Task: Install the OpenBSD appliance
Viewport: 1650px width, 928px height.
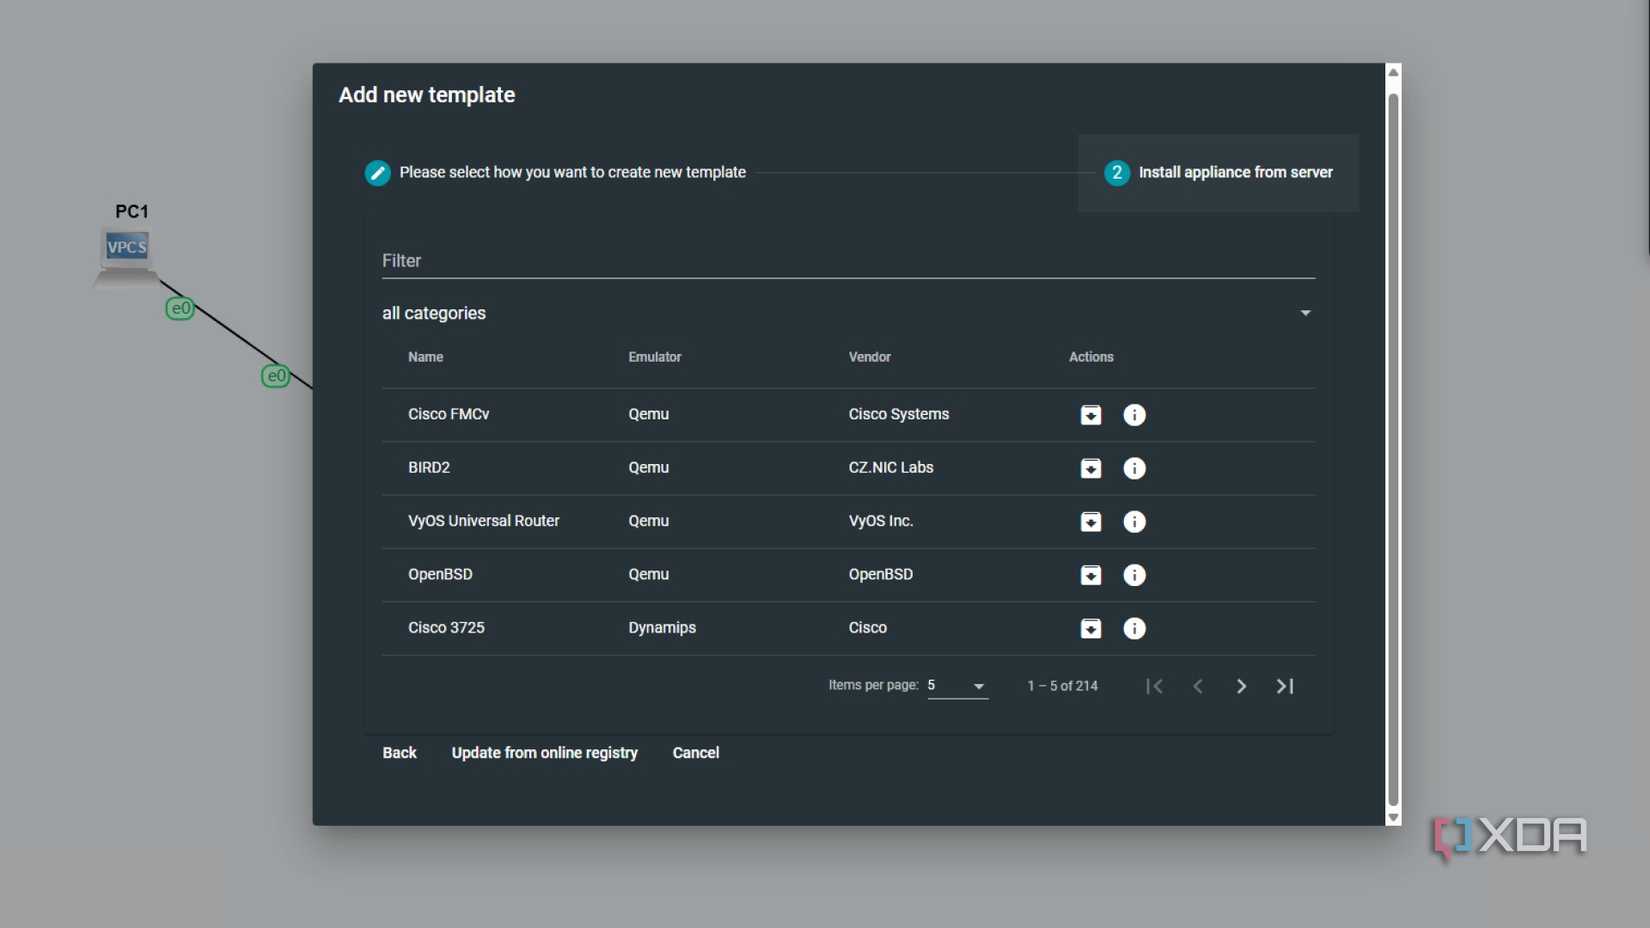Action: (1091, 575)
